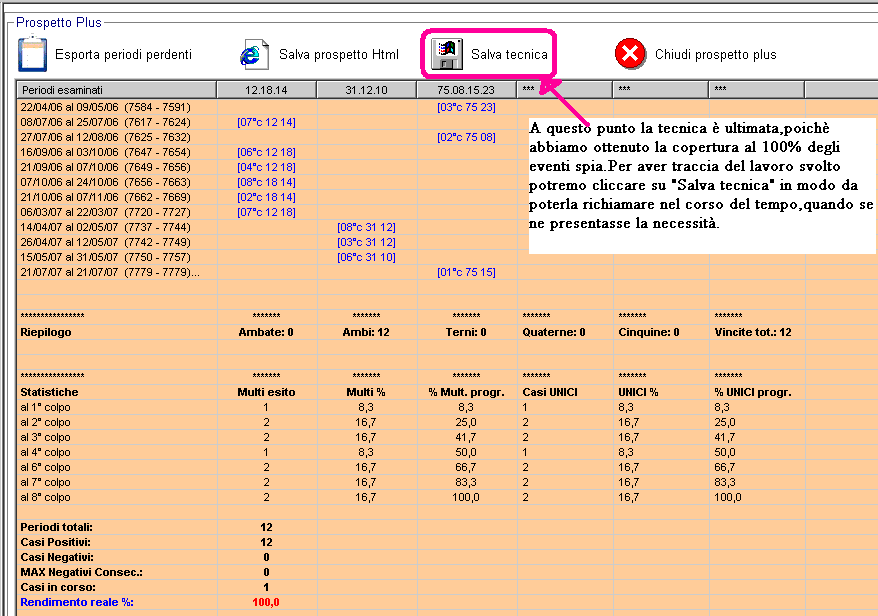Click result cell [08°c 31 12]
878x616 pixels.
tap(367, 227)
